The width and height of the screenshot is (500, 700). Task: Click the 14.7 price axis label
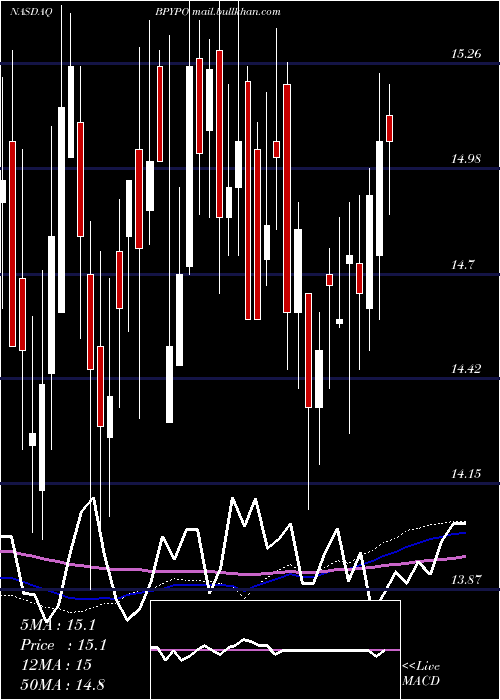coord(462,265)
